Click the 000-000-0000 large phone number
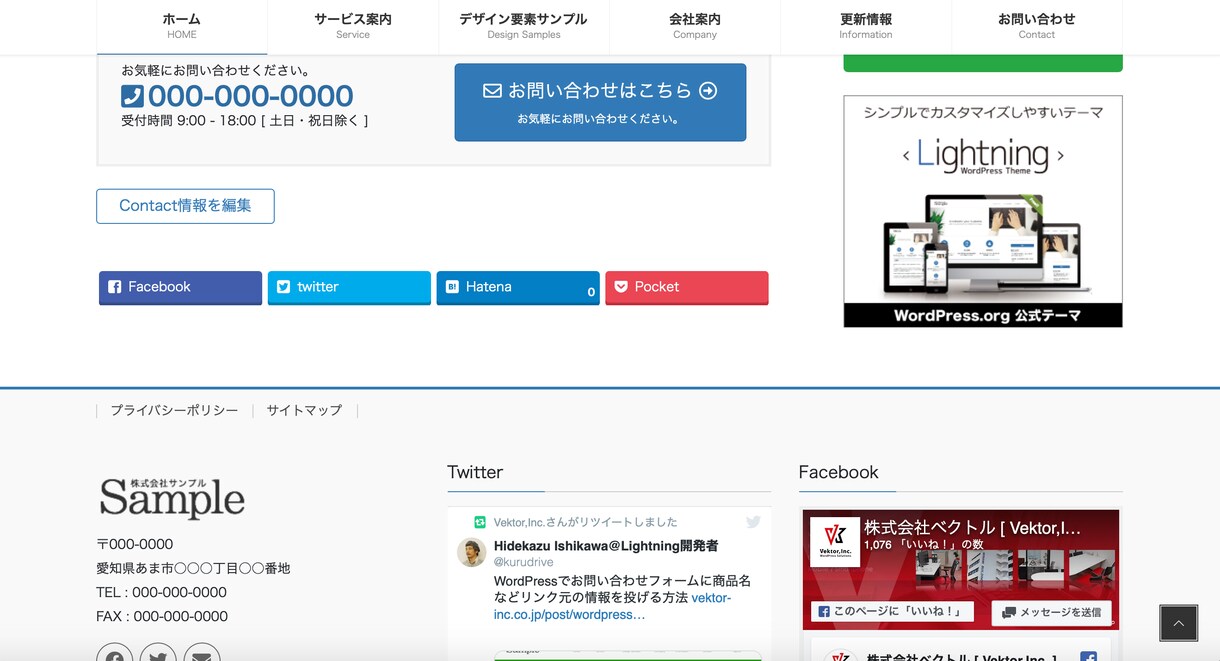This screenshot has width=1220, height=661. tap(250, 96)
